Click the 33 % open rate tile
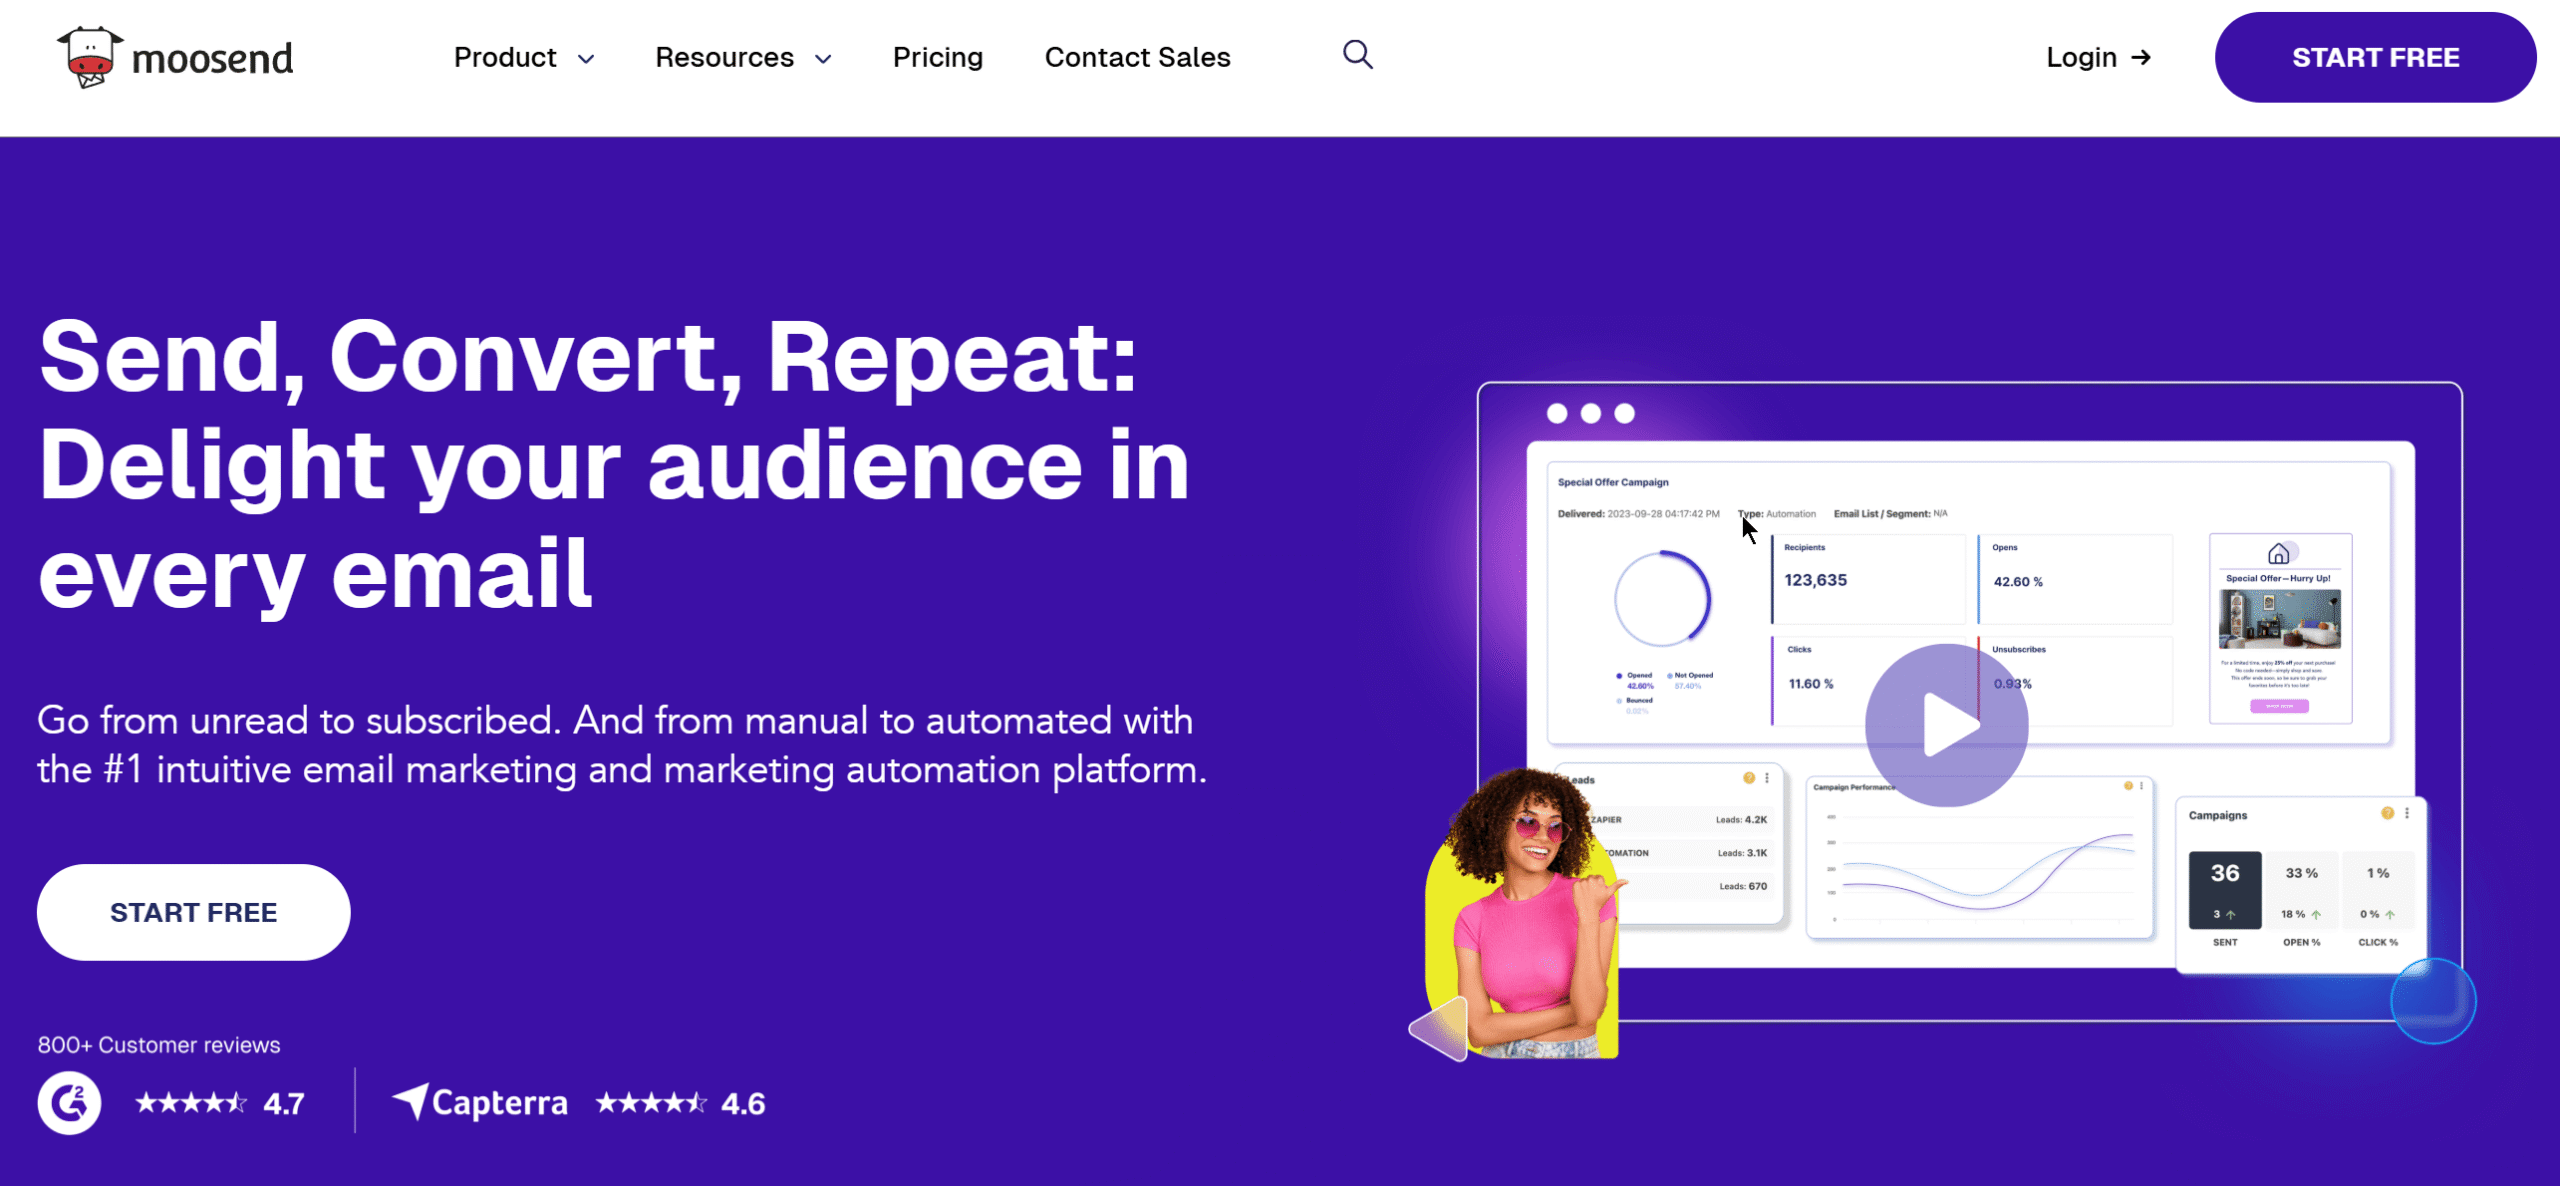 [2301, 890]
